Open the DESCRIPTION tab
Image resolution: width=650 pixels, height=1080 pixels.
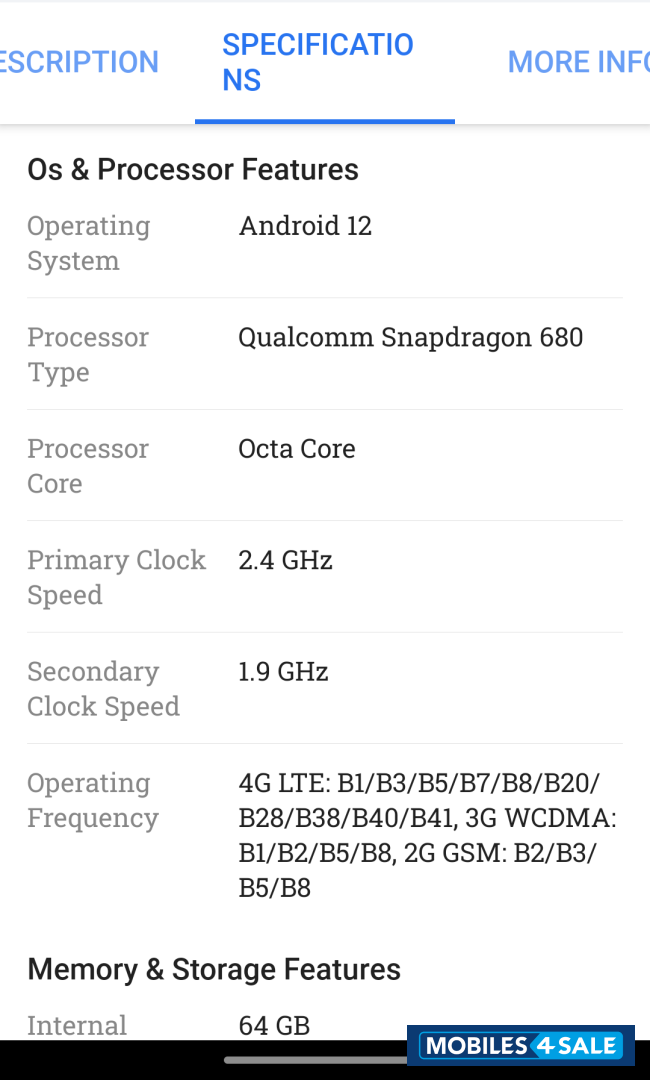point(79,61)
